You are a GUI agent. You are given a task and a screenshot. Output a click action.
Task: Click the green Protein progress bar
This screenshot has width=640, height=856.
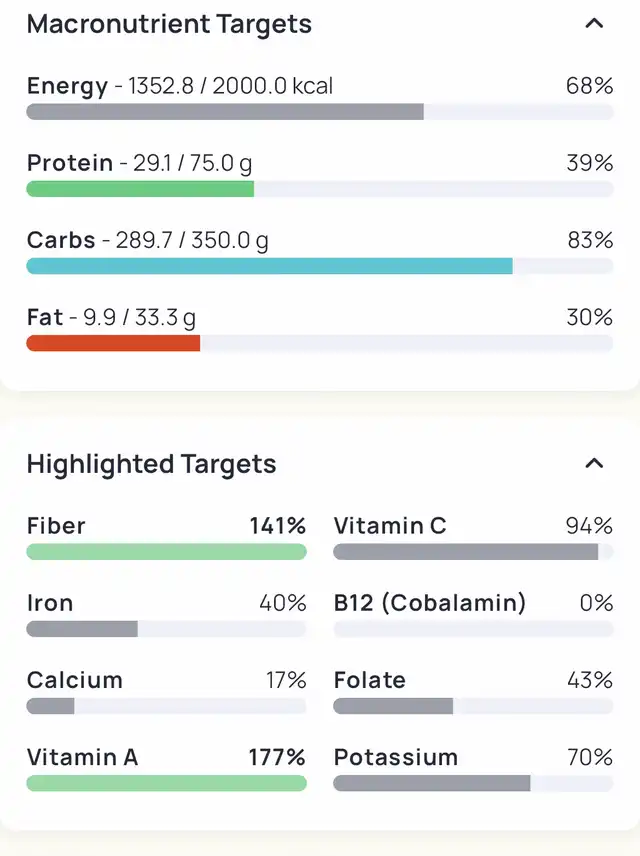(x=140, y=189)
